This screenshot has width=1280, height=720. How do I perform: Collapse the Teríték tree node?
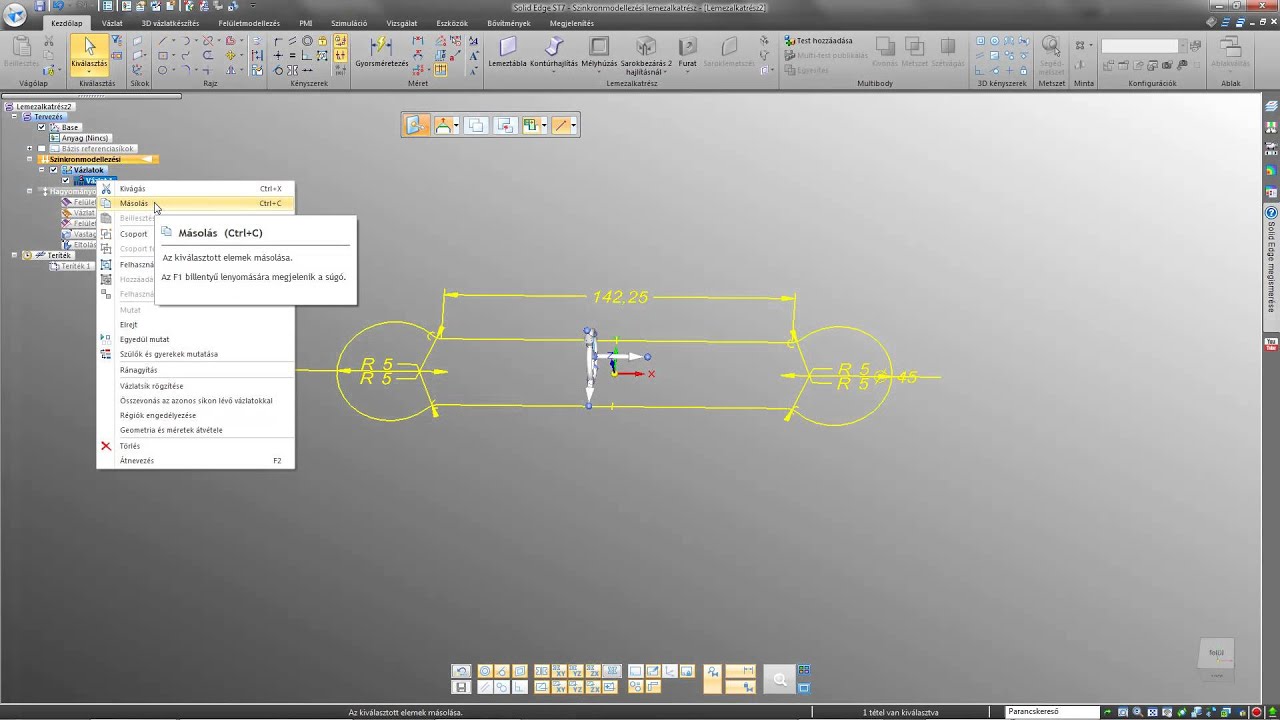click(x=15, y=255)
